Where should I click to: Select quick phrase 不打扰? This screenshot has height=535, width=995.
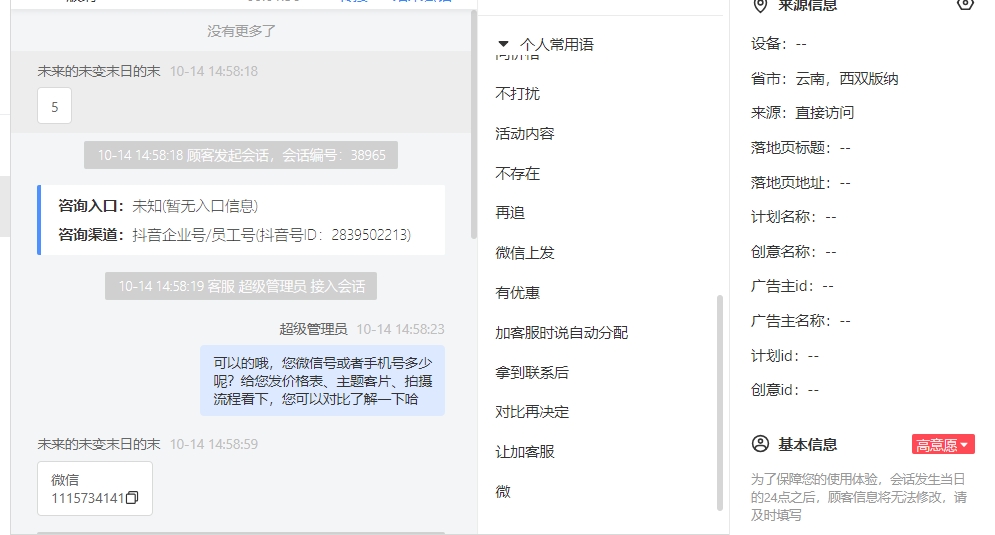coord(517,94)
